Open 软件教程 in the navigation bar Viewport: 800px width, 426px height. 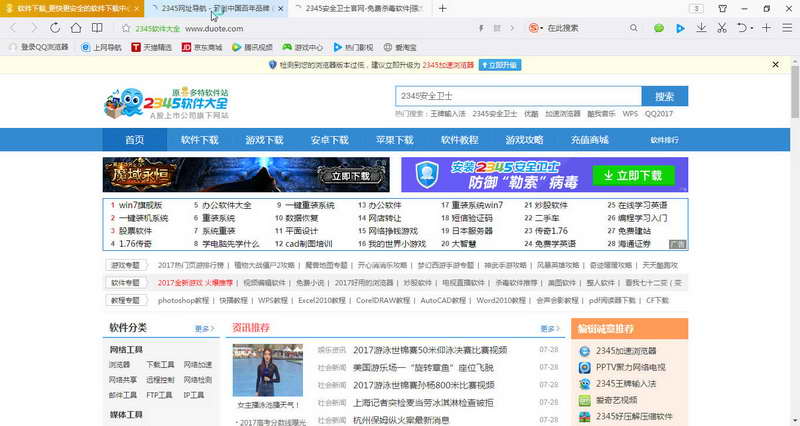pos(460,140)
